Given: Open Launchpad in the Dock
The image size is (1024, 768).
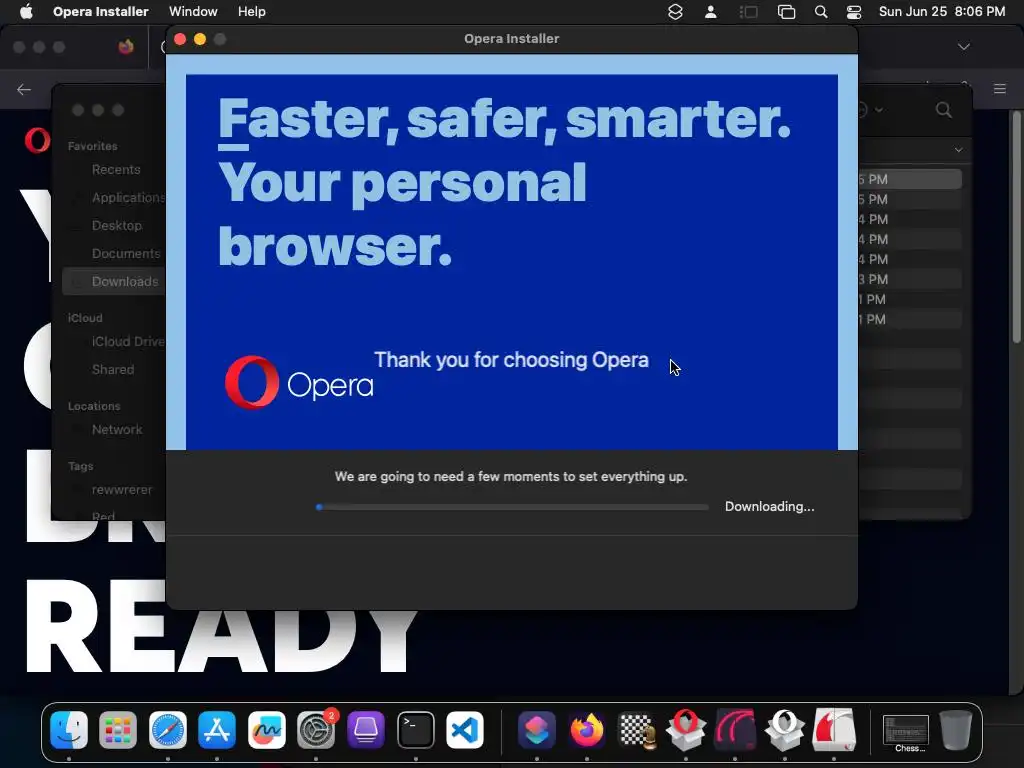Looking at the screenshot, I should (x=118, y=729).
